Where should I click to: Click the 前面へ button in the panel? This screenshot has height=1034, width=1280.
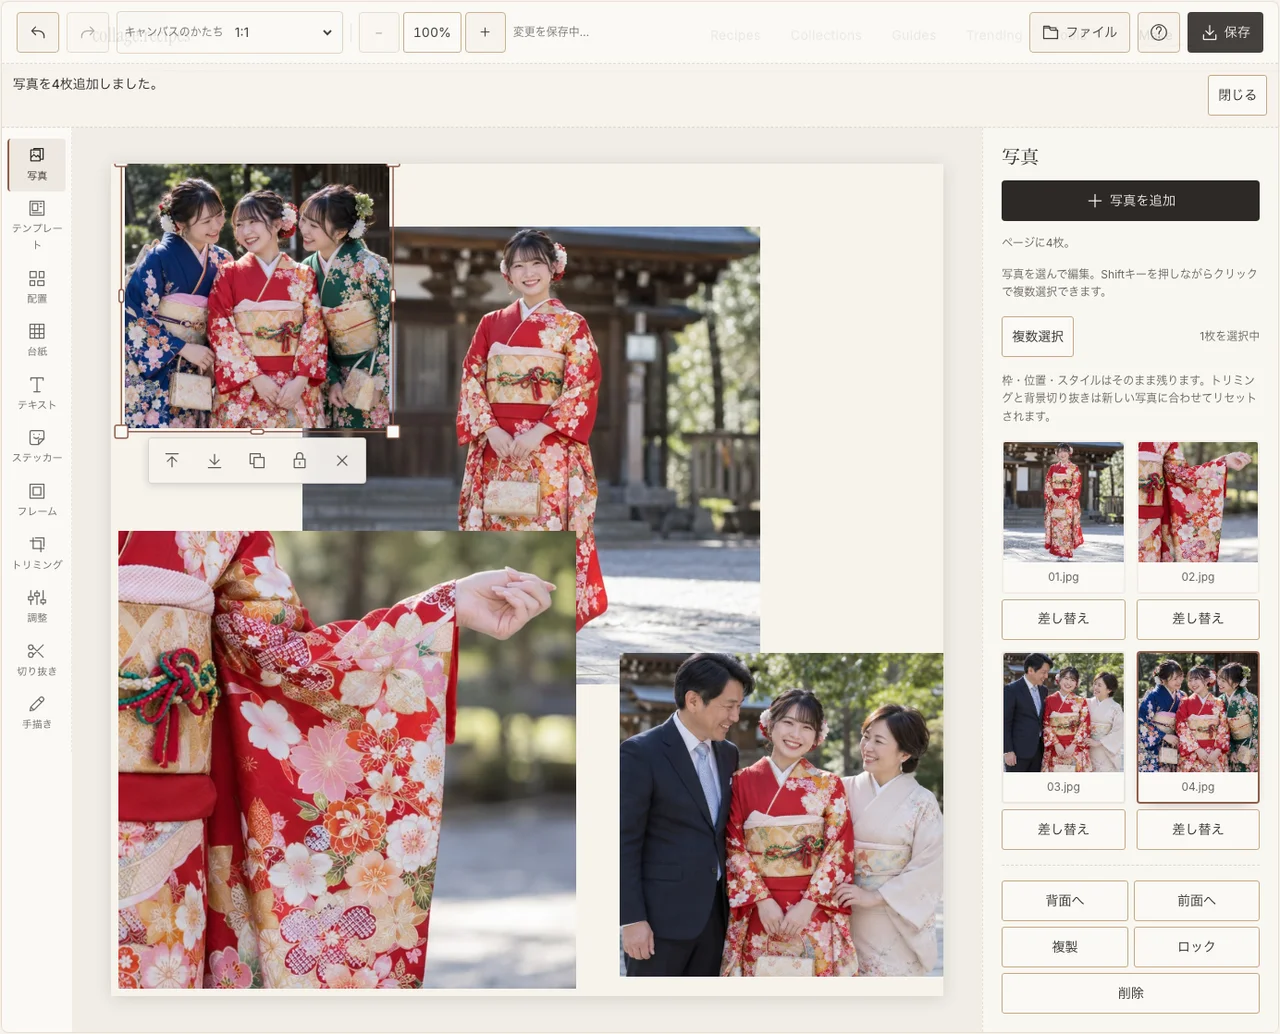point(1197,901)
